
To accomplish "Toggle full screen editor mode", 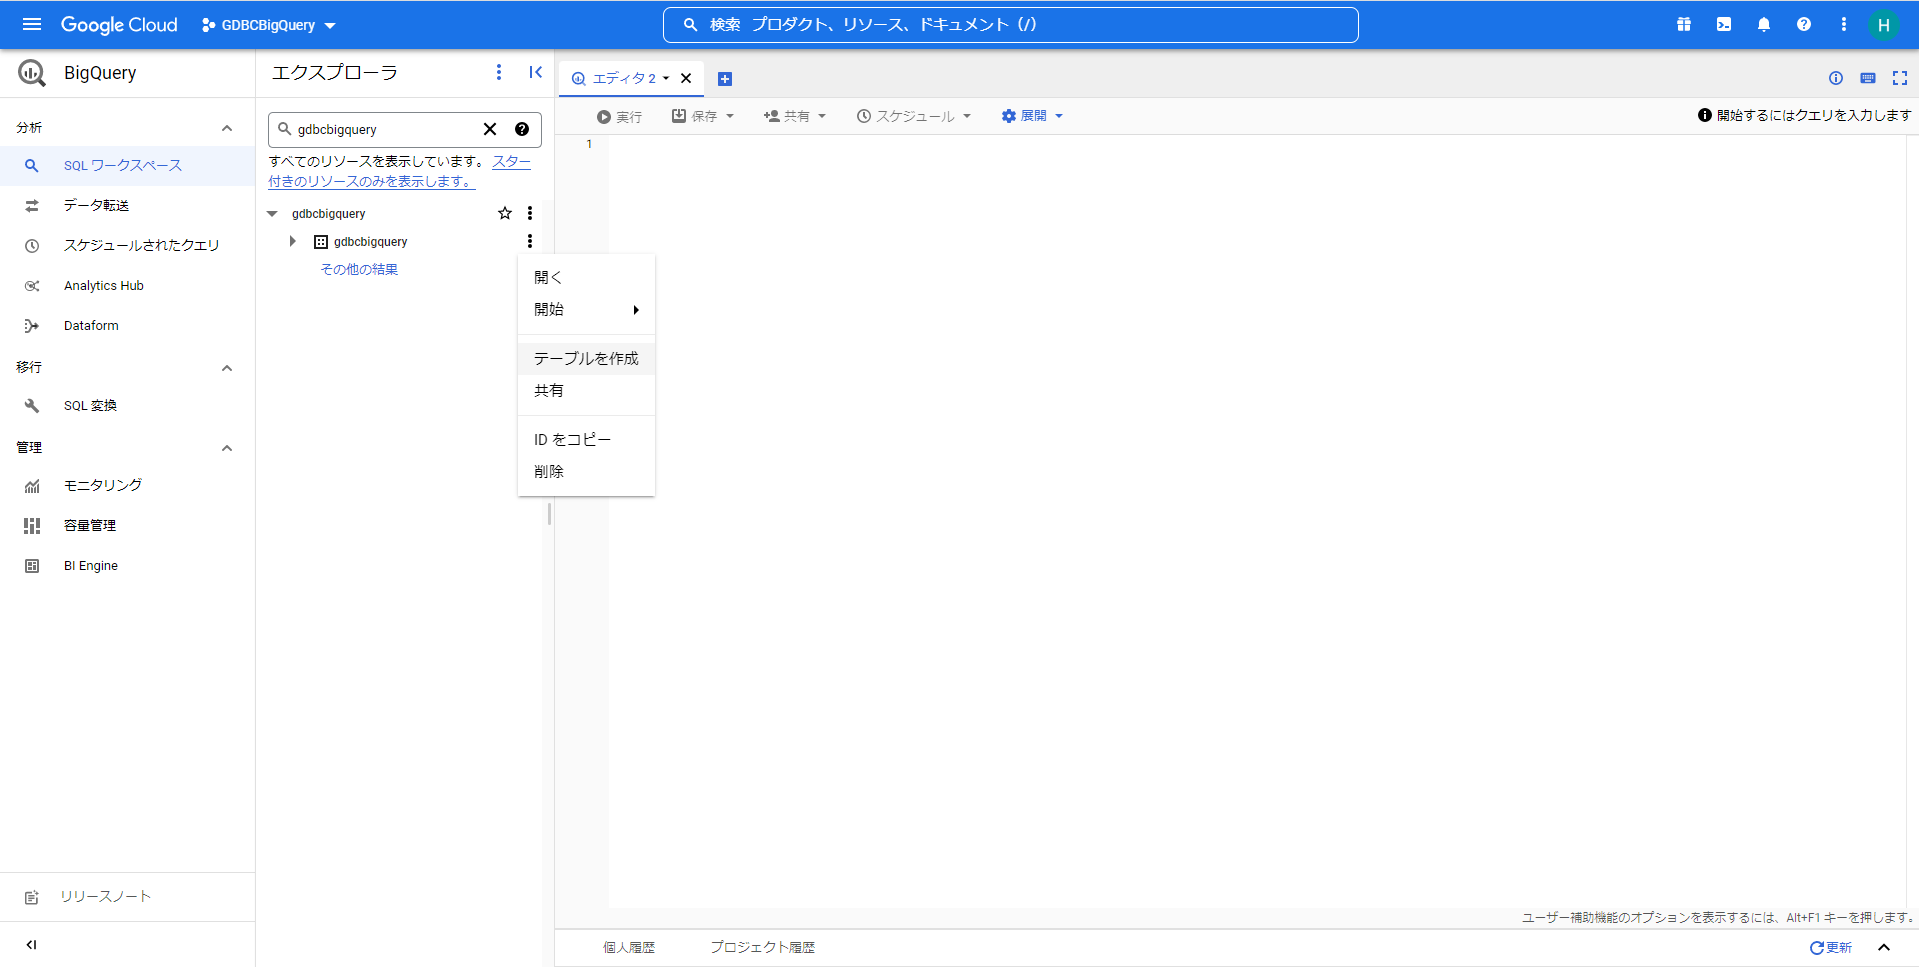I will tap(1900, 78).
